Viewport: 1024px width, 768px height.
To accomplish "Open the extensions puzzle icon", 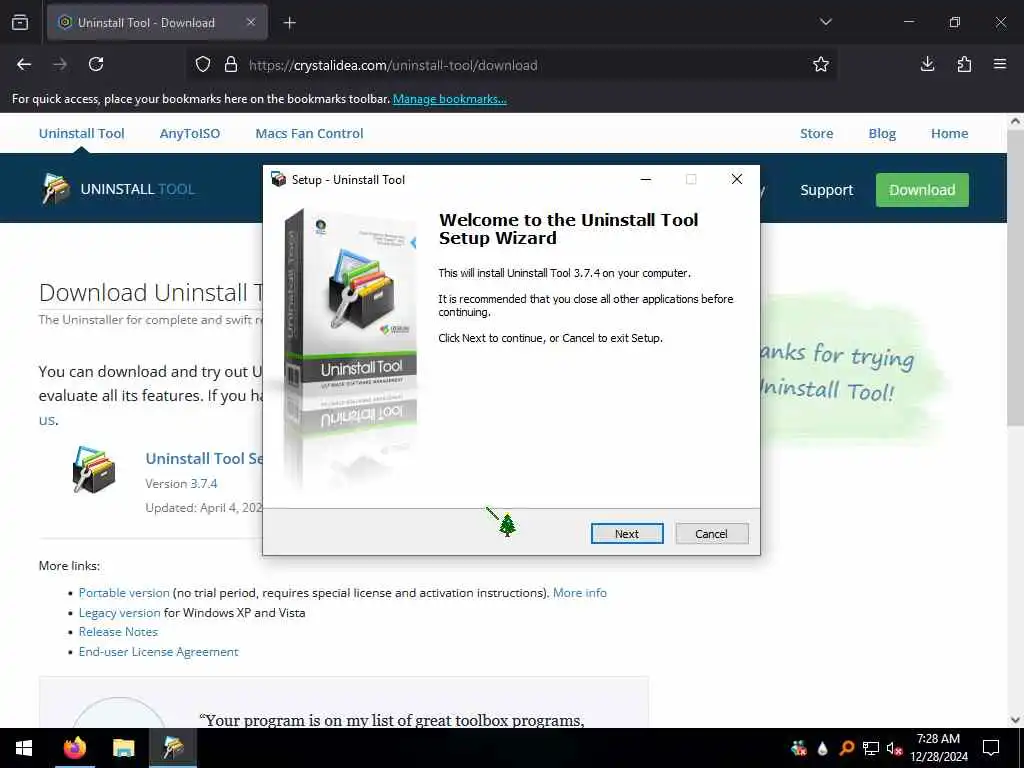I will (964, 64).
